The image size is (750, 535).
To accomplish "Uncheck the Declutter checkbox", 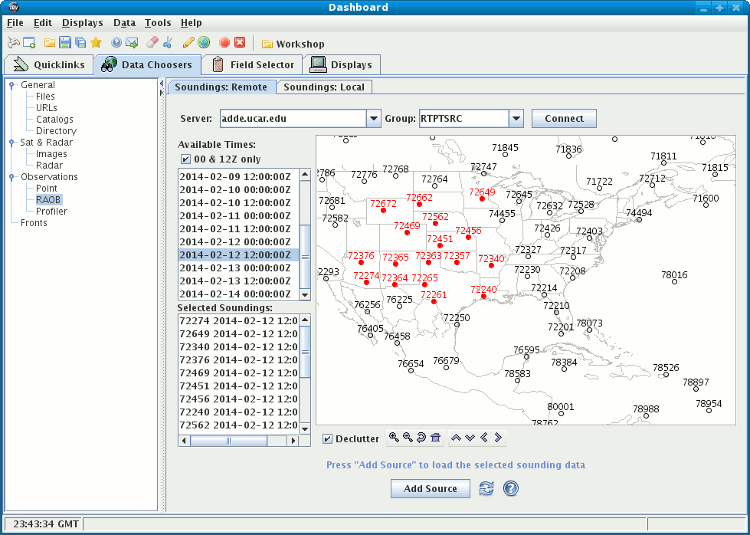I will [328, 439].
